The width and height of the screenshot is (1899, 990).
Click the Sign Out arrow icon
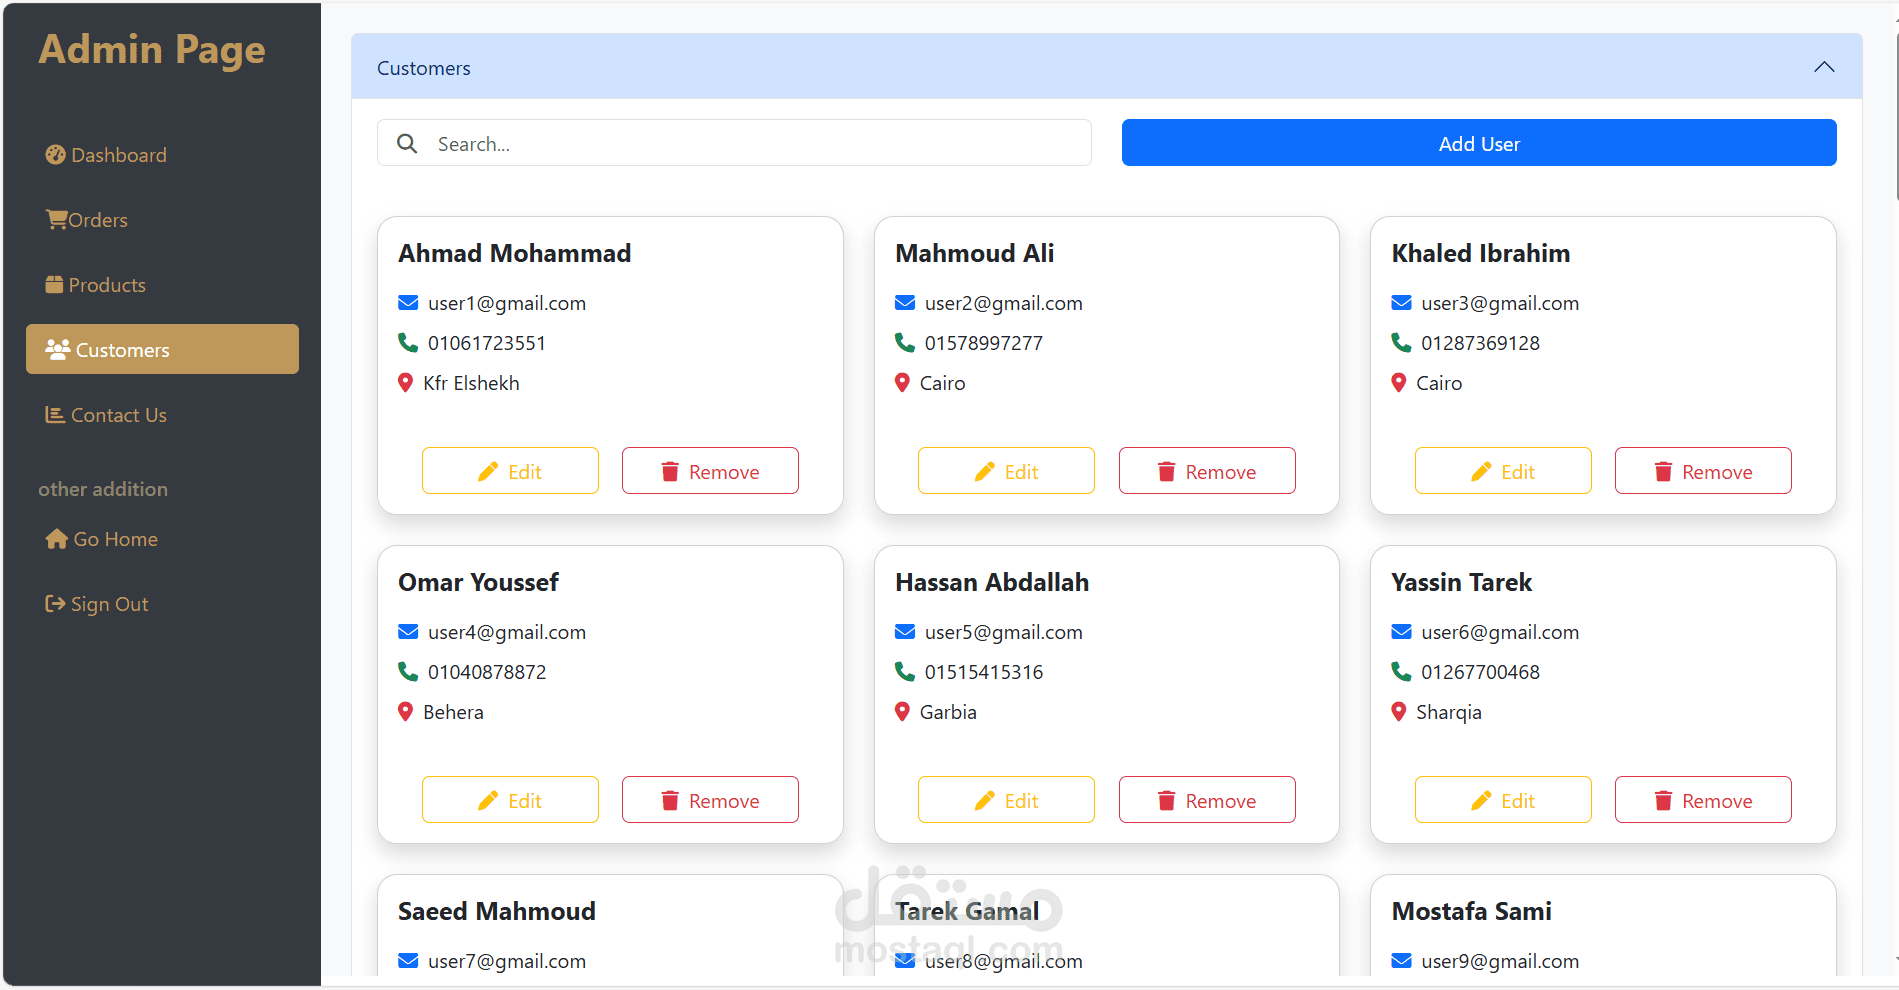point(55,604)
